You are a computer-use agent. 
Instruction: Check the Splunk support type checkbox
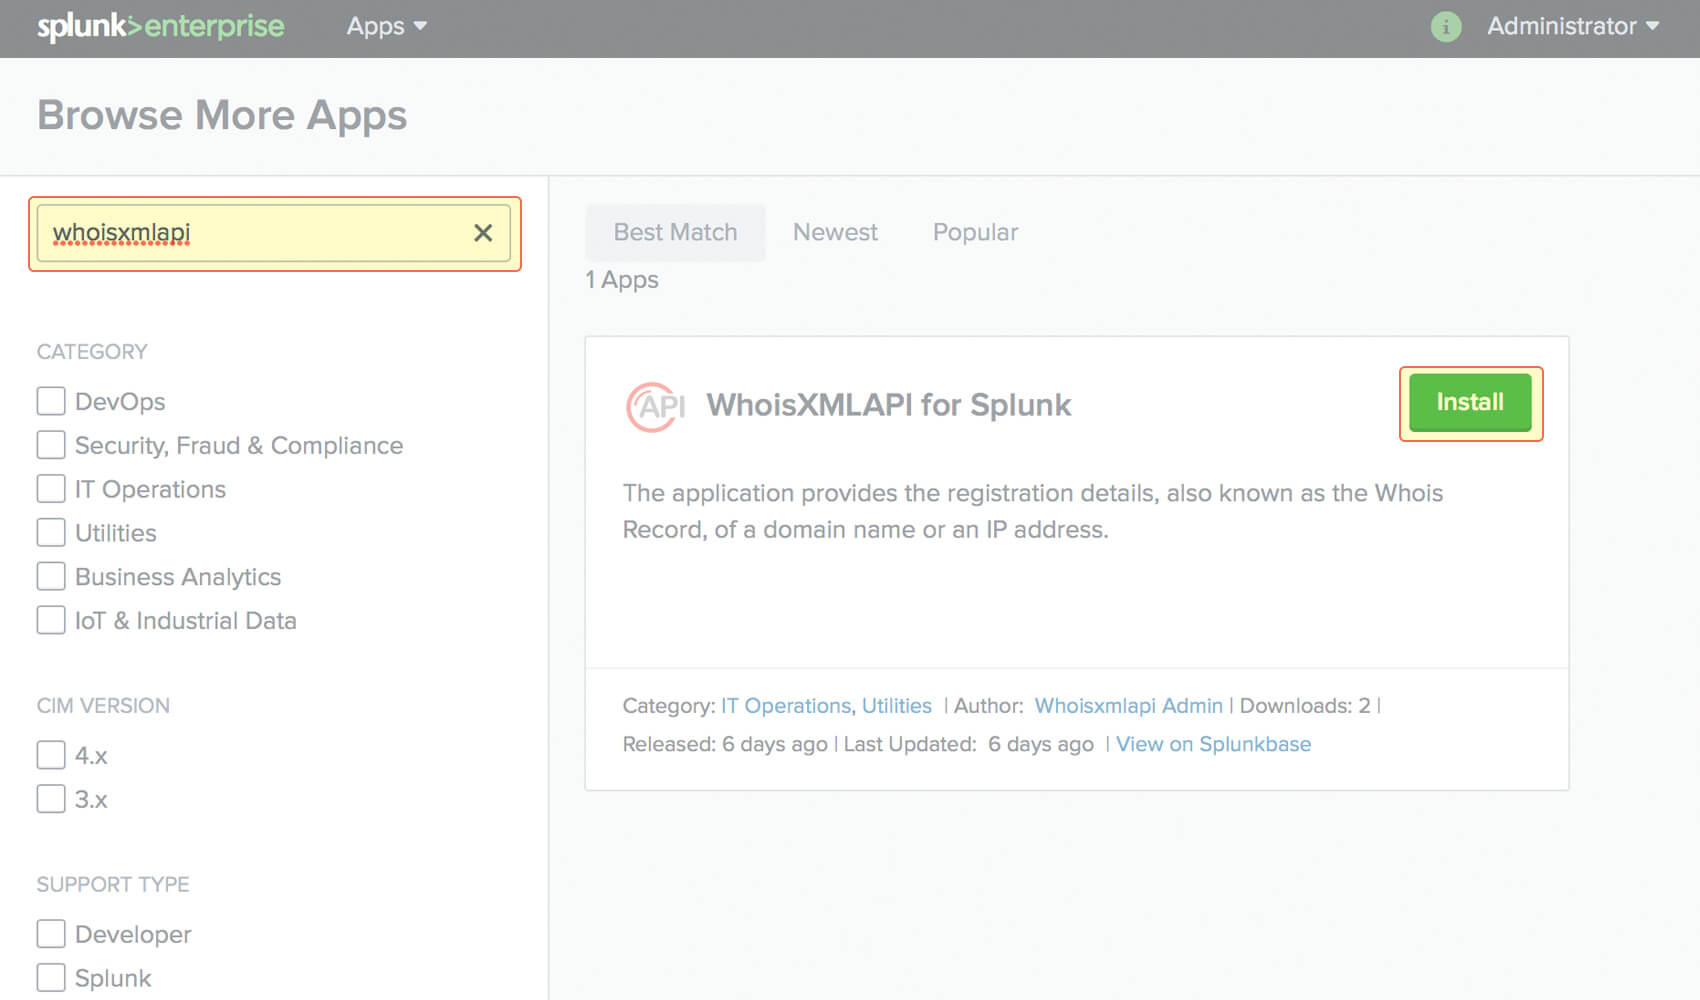tap(51, 978)
